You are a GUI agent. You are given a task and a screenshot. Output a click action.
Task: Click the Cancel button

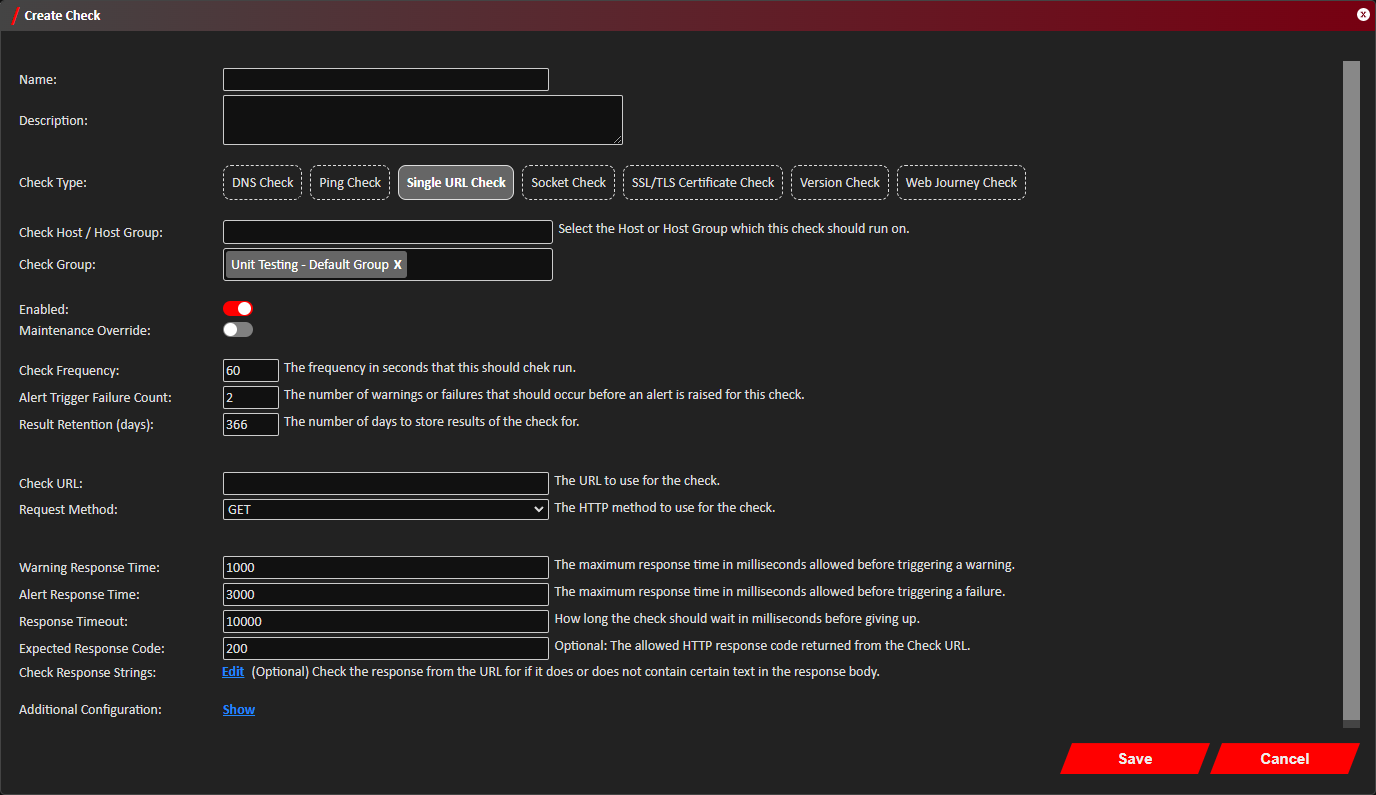tap(1285, 759)
